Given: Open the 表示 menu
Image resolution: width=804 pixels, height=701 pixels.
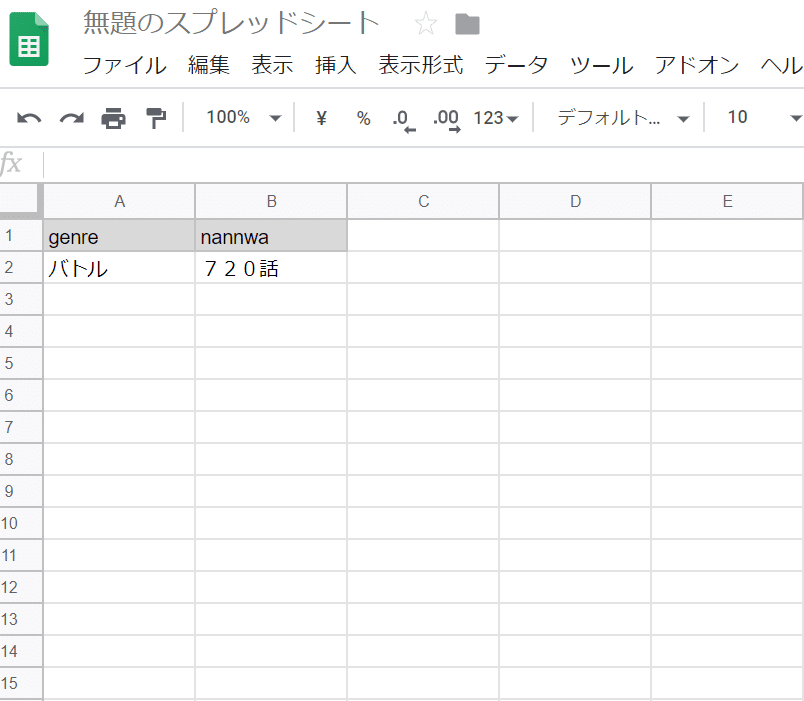Looking at the screenshot, I should pos(272,65).
